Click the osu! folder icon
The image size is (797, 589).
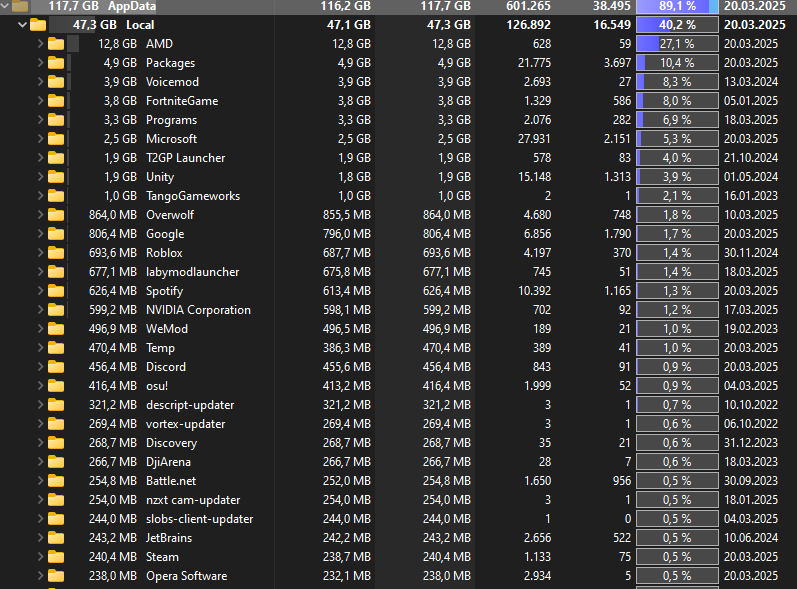coord(56,386)
